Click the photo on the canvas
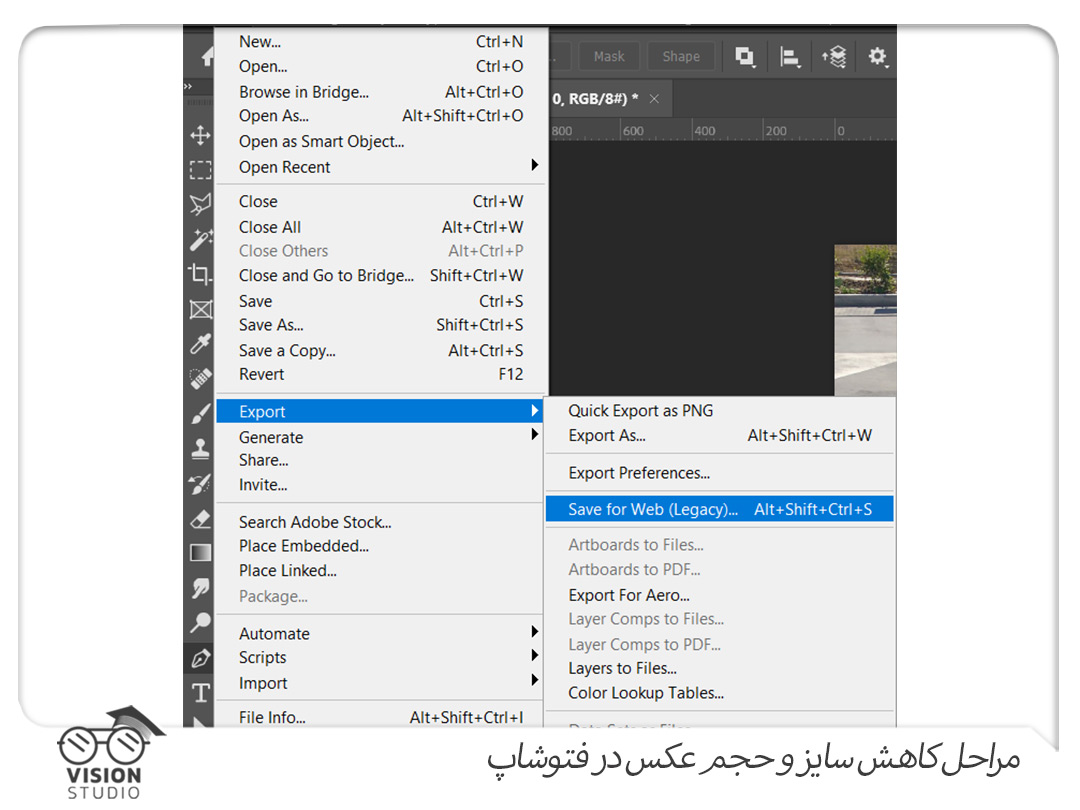The height and width of the screenshot is (810, 1080). 865,320
